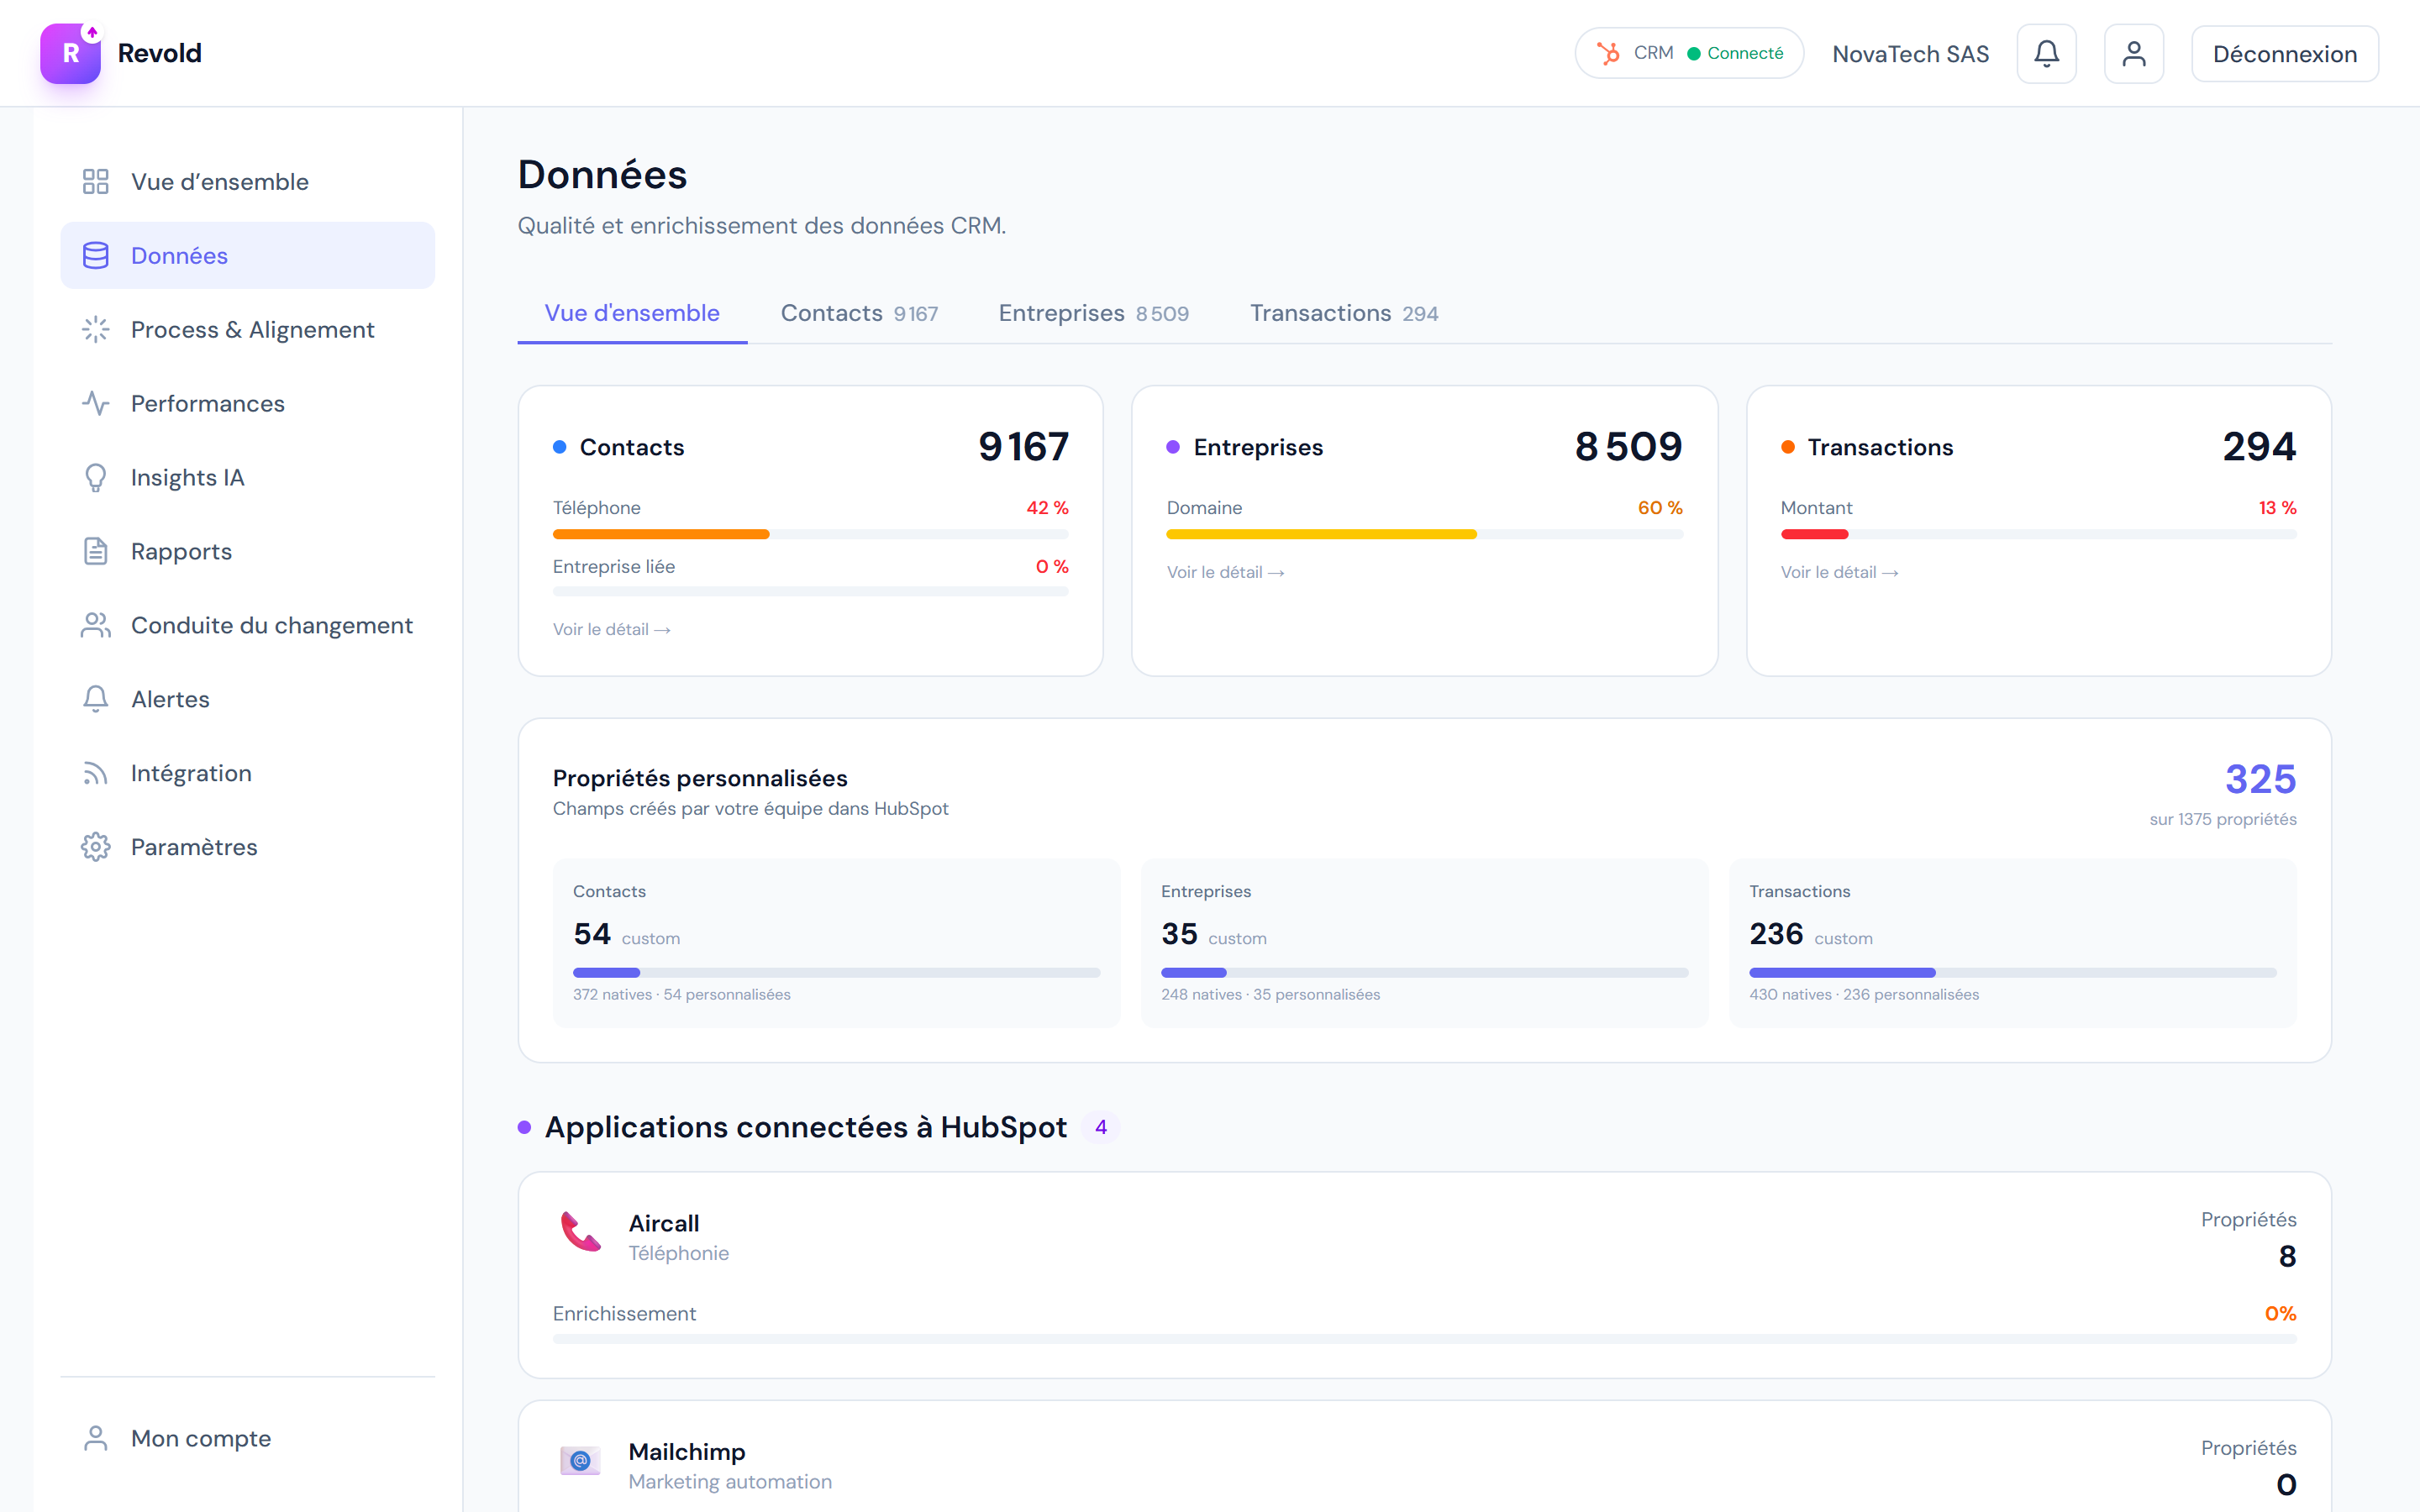Click the Téléphone 42% progress bar
This screenshot has height=1512, width=2420.
[x=810, y=535]
